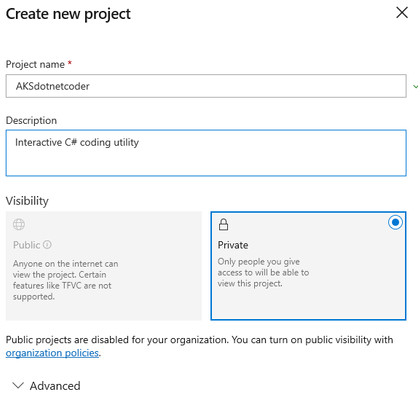Select the Private visibility card description text

[x=263, y=272]
